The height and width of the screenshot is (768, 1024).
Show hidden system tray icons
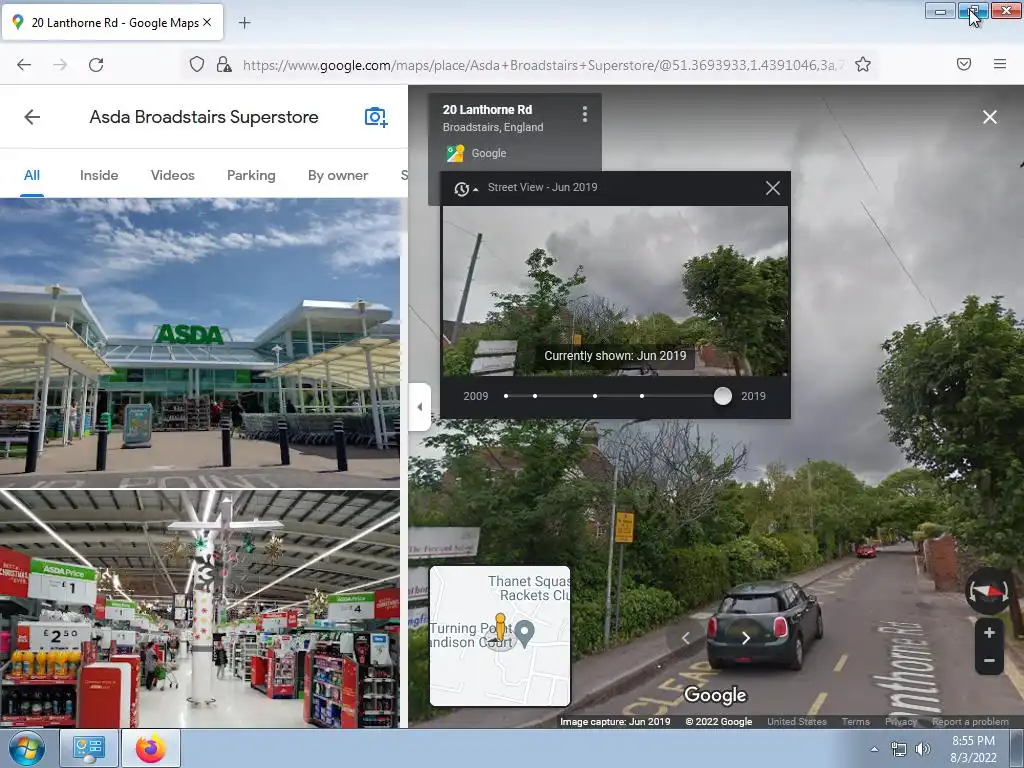(874, 749)
